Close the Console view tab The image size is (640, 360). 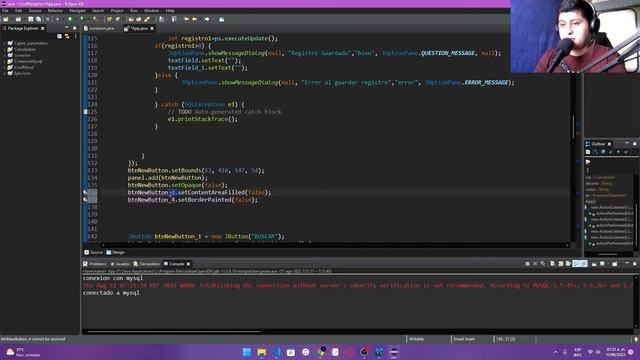click(x=189, y=264)
